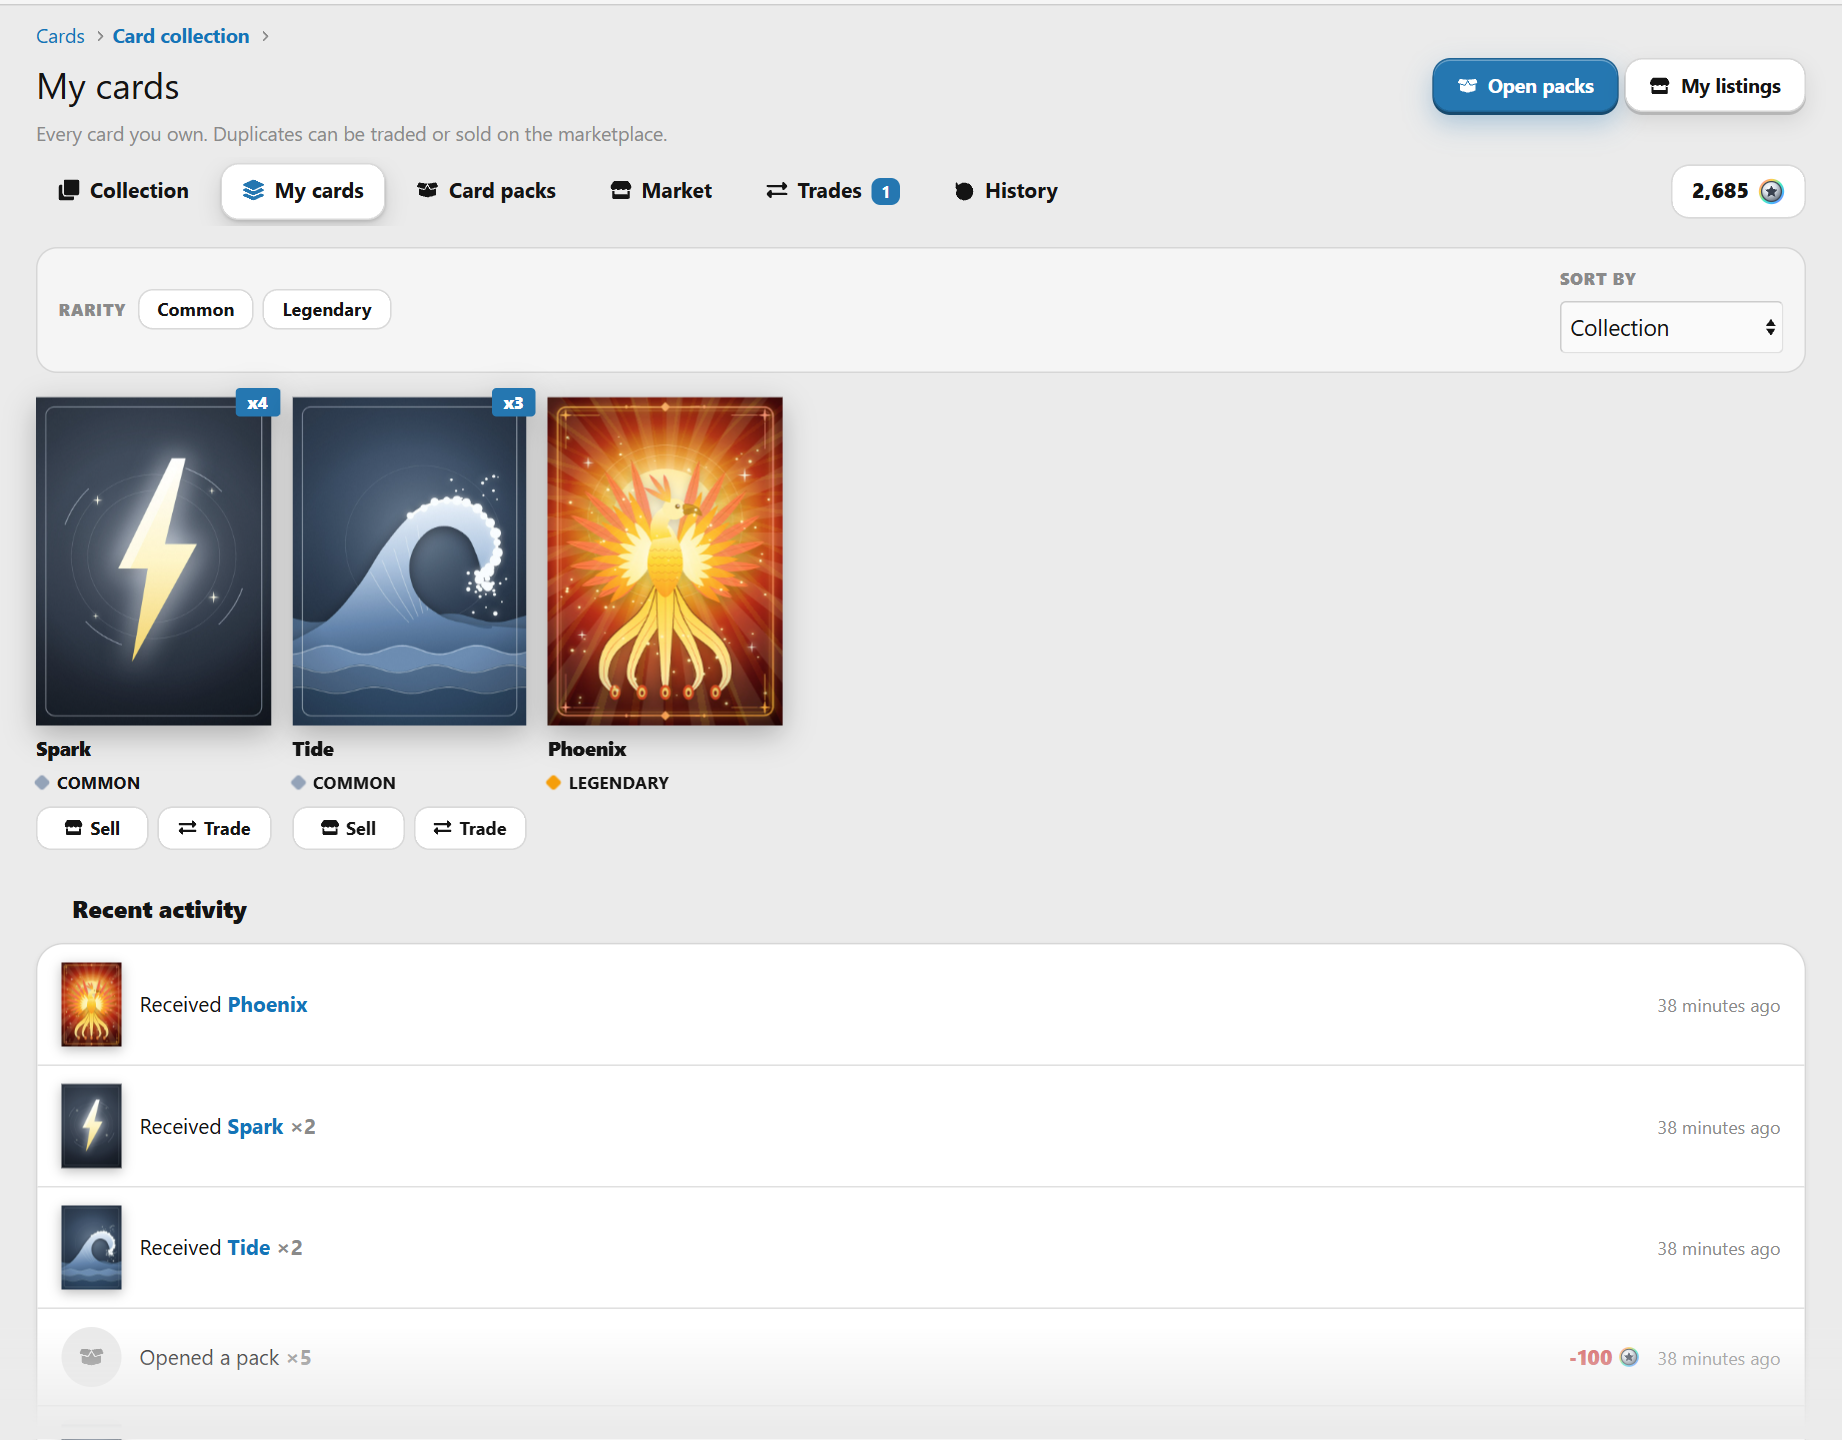
Task: Click the Tide wave thumbnail in activity
Action: click(x=91, y=1247)
